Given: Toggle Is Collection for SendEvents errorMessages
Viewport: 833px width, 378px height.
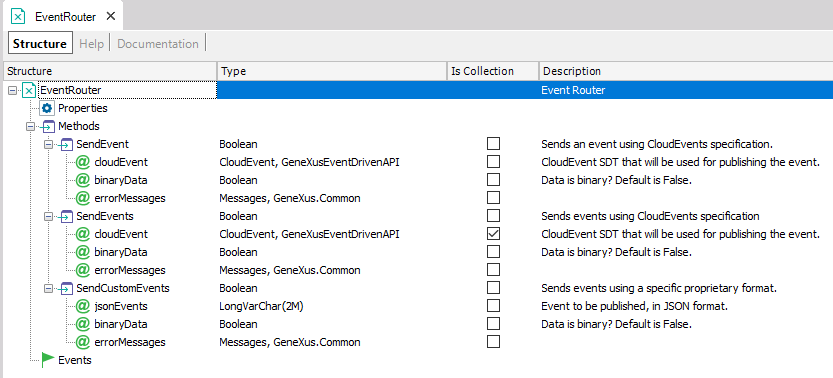Looking at the screenshot, I should [493, 270].
